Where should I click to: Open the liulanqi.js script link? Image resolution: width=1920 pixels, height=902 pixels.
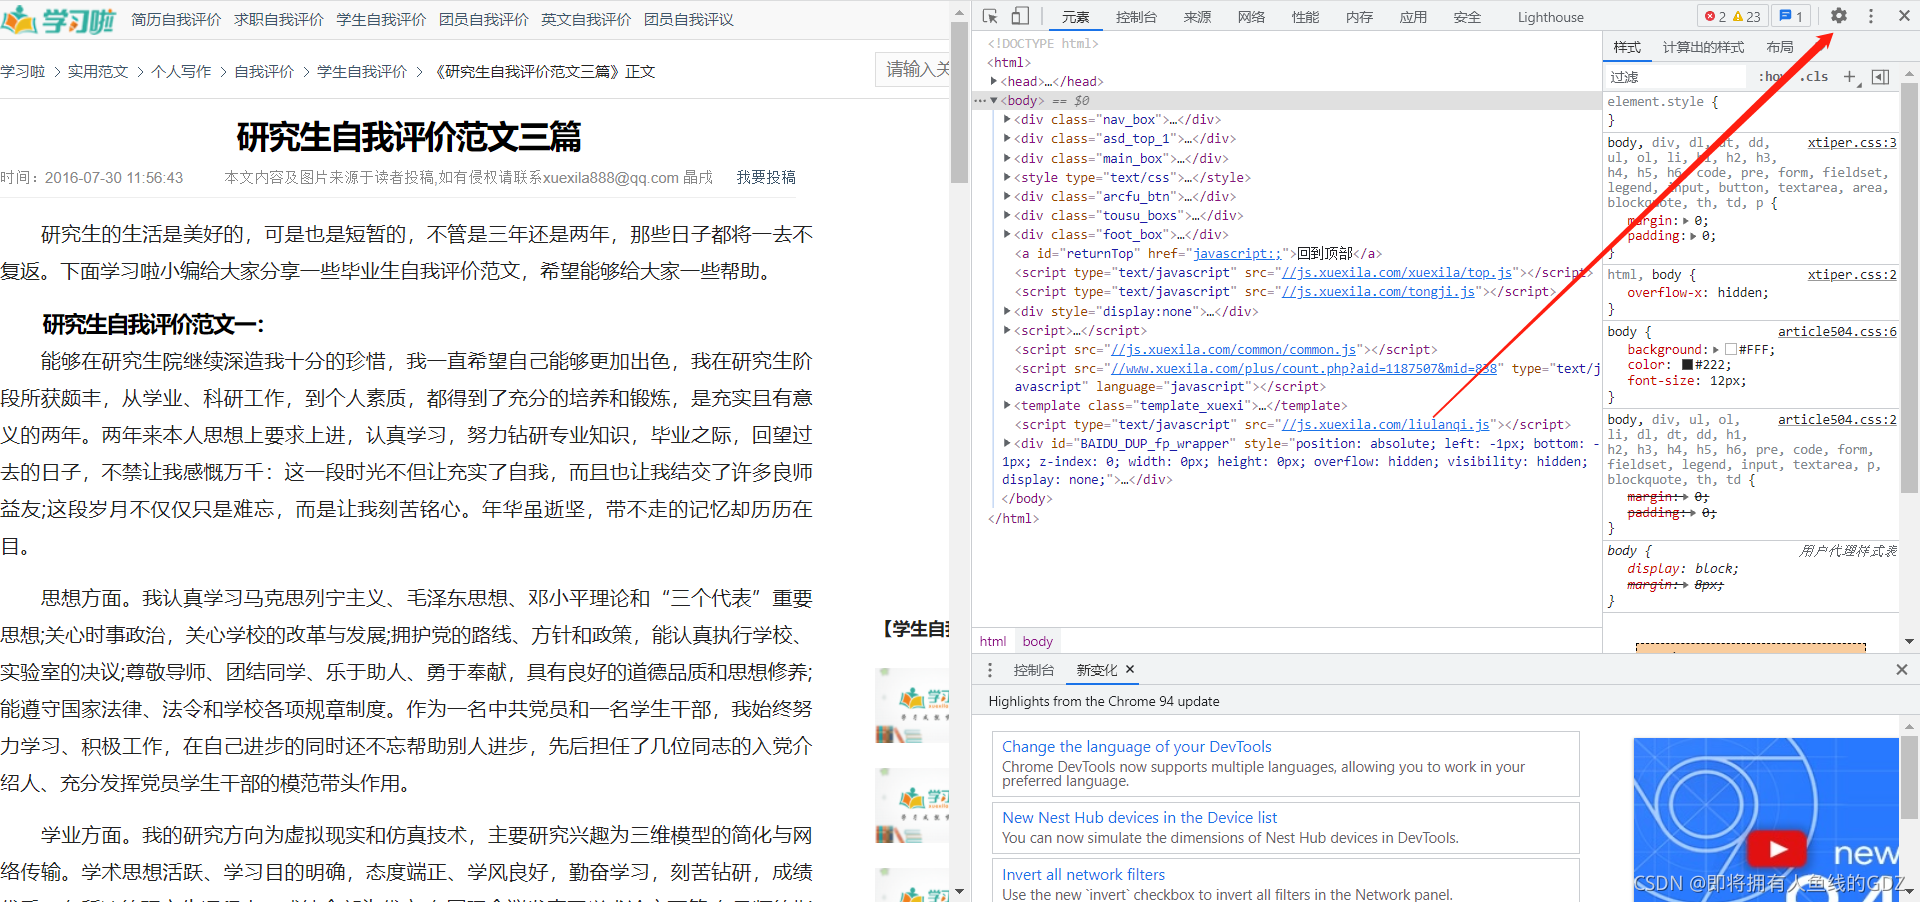point(1386,424)
